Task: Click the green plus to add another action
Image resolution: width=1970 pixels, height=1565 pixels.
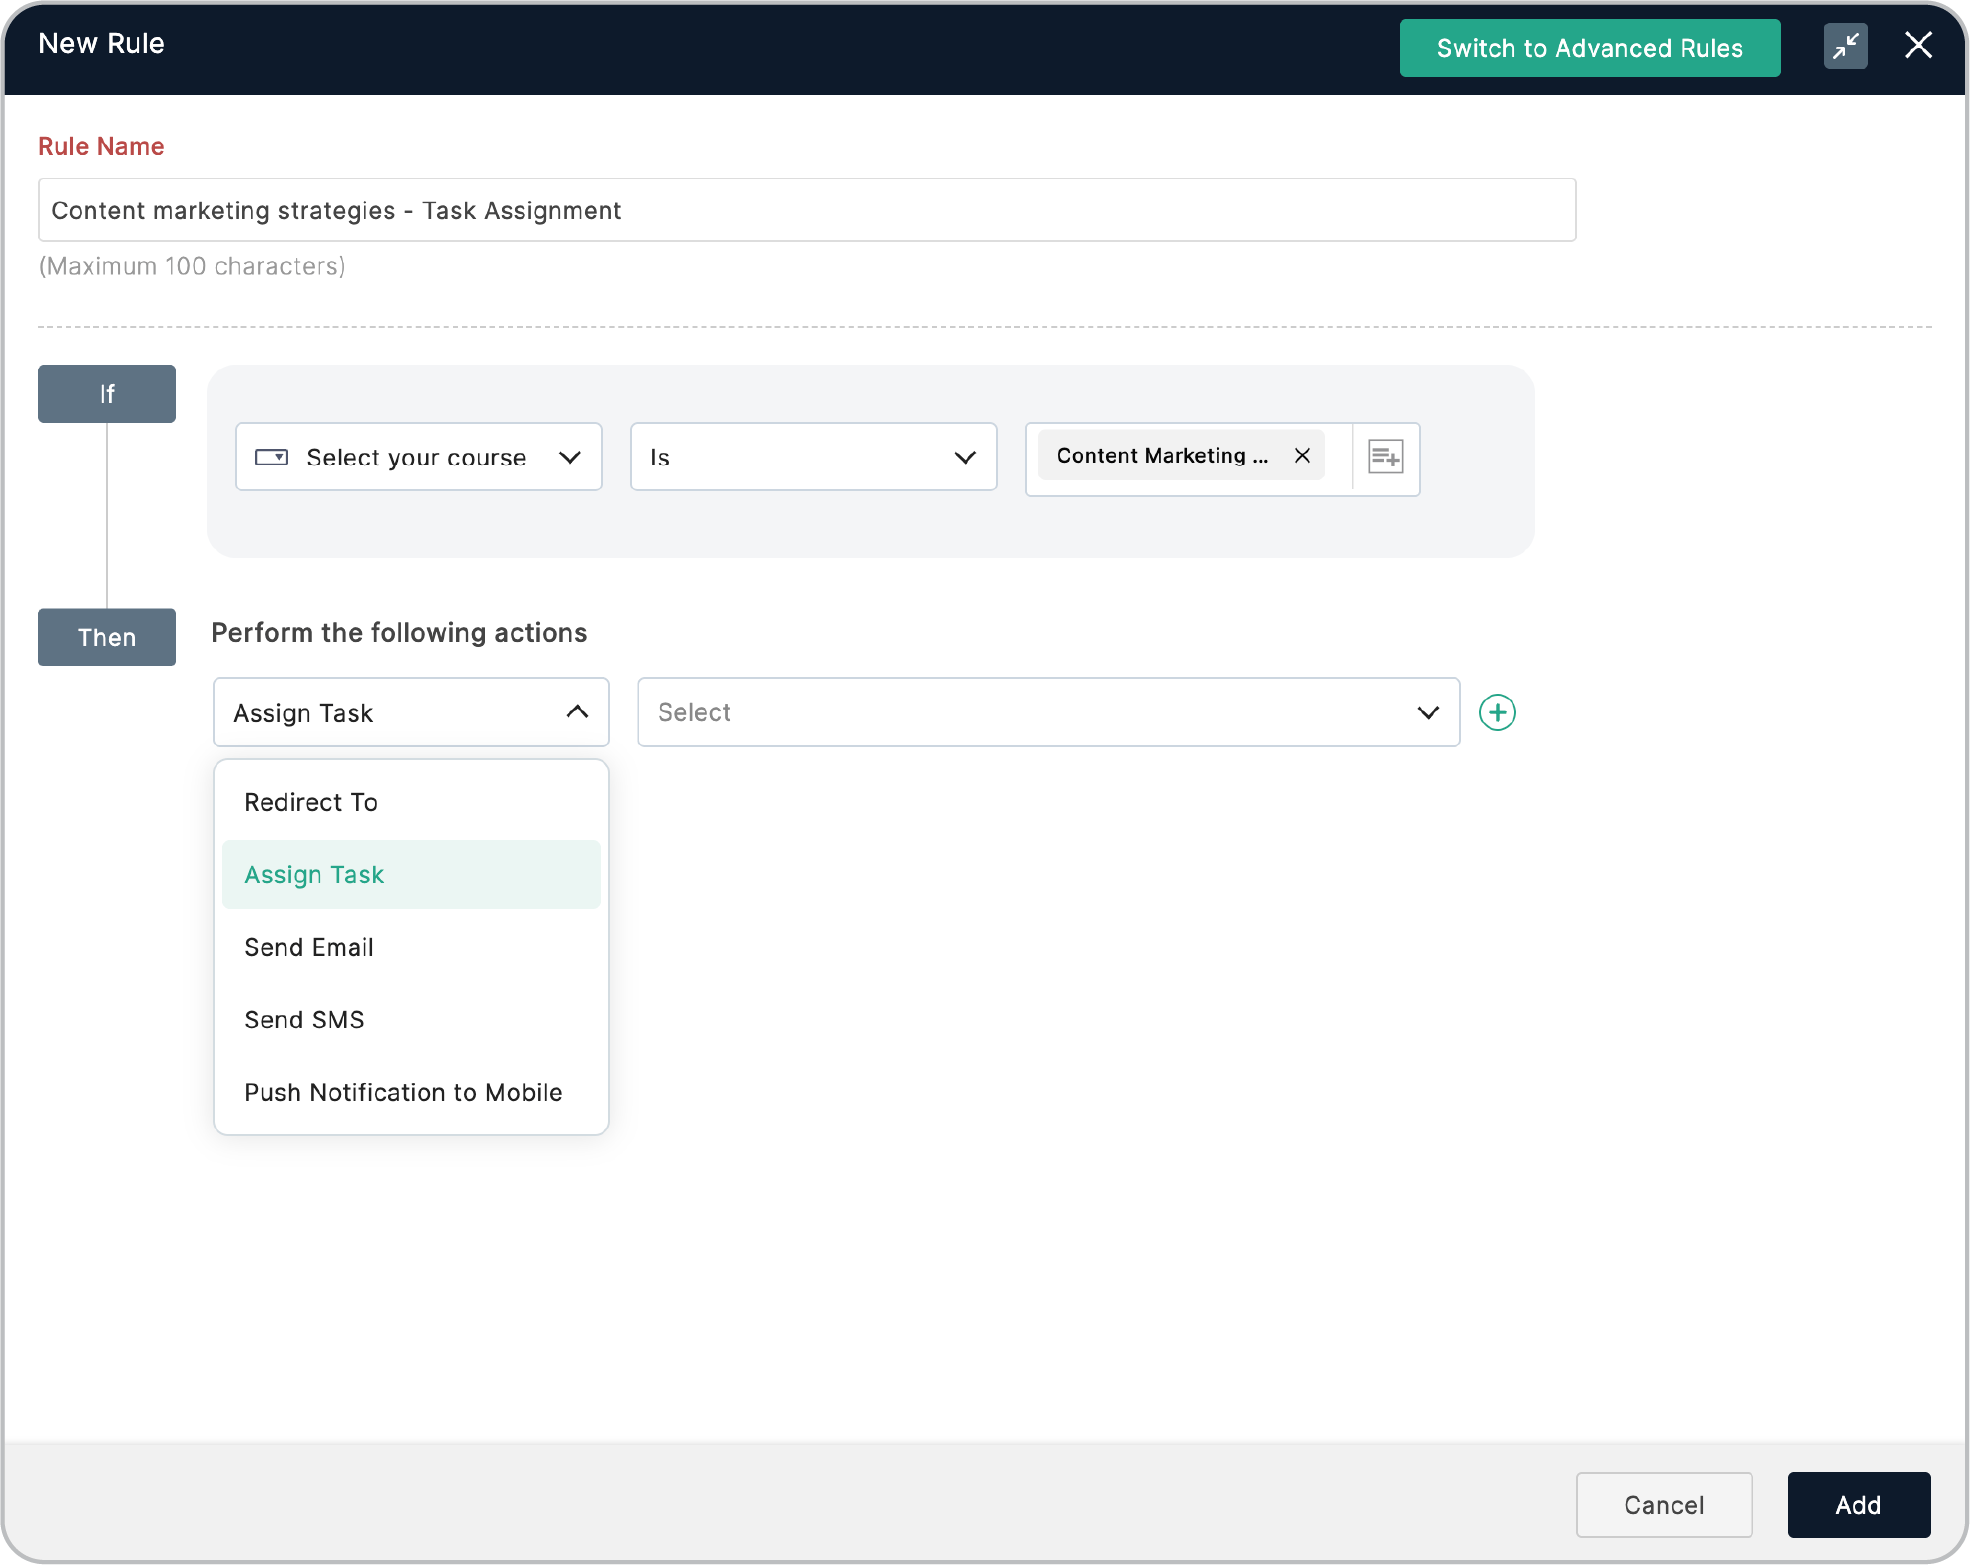Action: [1497, 712]
